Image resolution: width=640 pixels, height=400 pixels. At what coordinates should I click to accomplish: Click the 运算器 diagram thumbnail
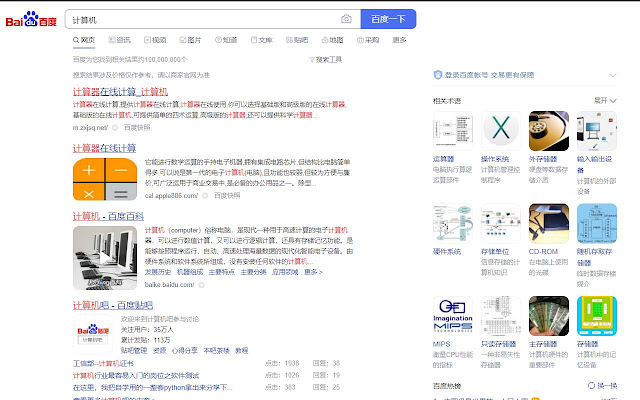tap(453, 131)
